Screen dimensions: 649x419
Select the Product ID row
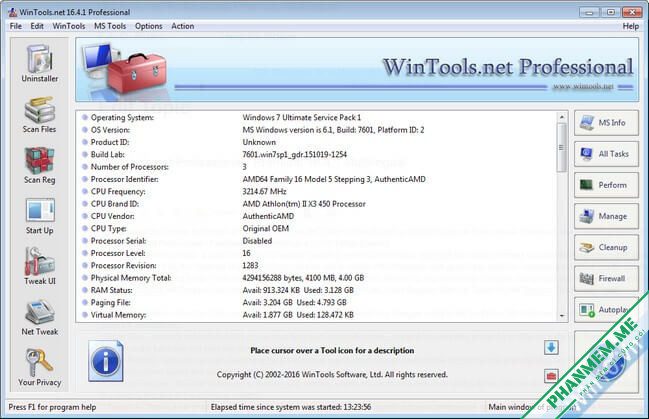pos(317,142)
